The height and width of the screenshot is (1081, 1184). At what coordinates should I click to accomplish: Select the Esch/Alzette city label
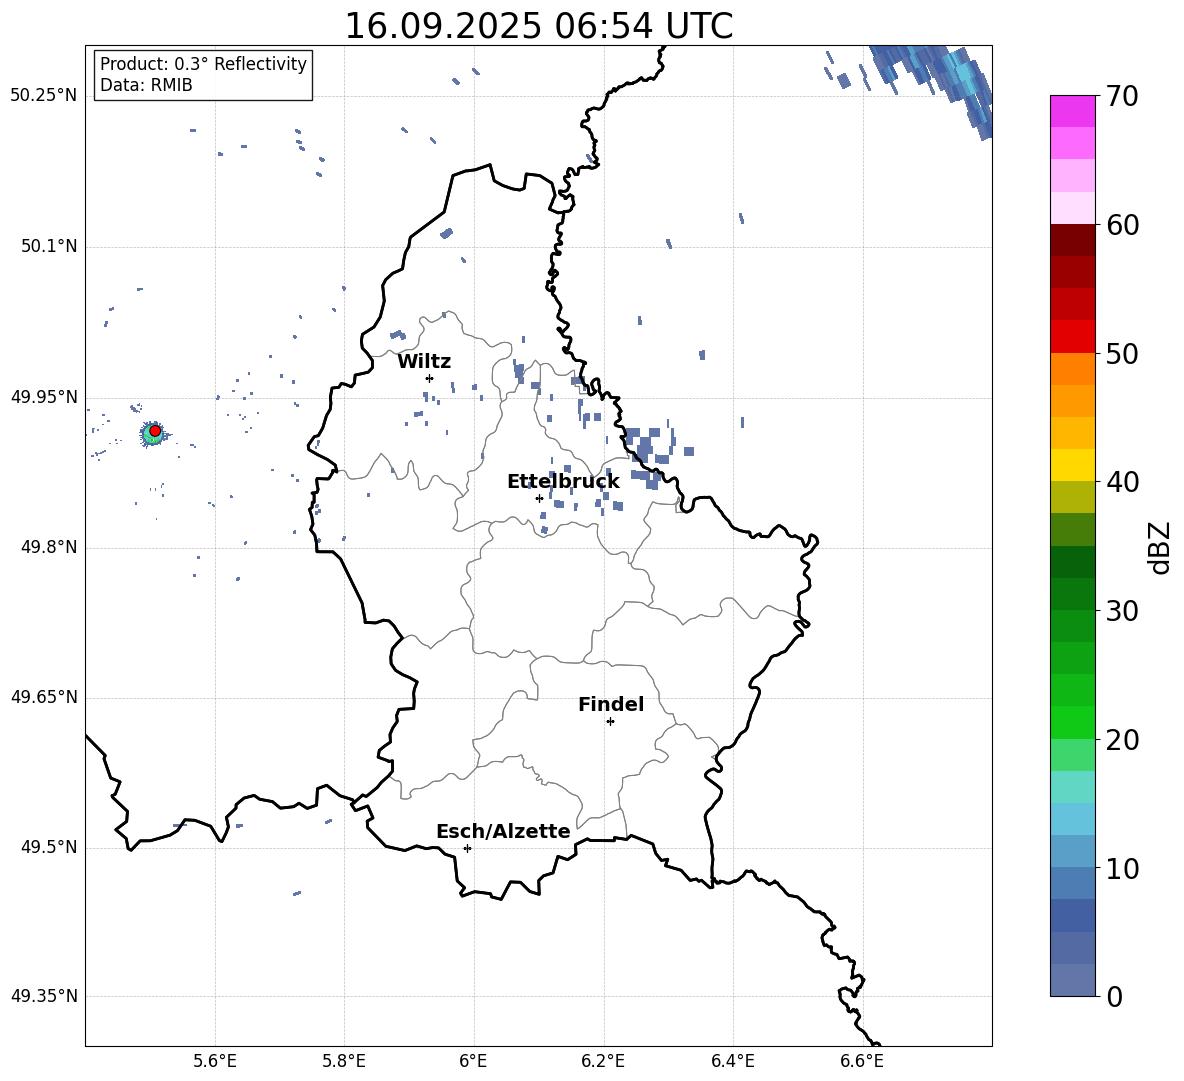(x=503, y=831)
